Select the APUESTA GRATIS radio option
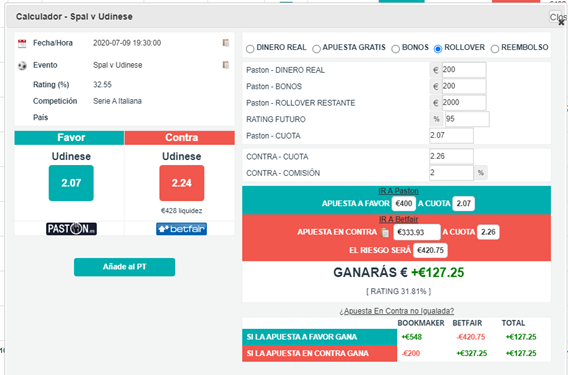 tap(316, 49)
